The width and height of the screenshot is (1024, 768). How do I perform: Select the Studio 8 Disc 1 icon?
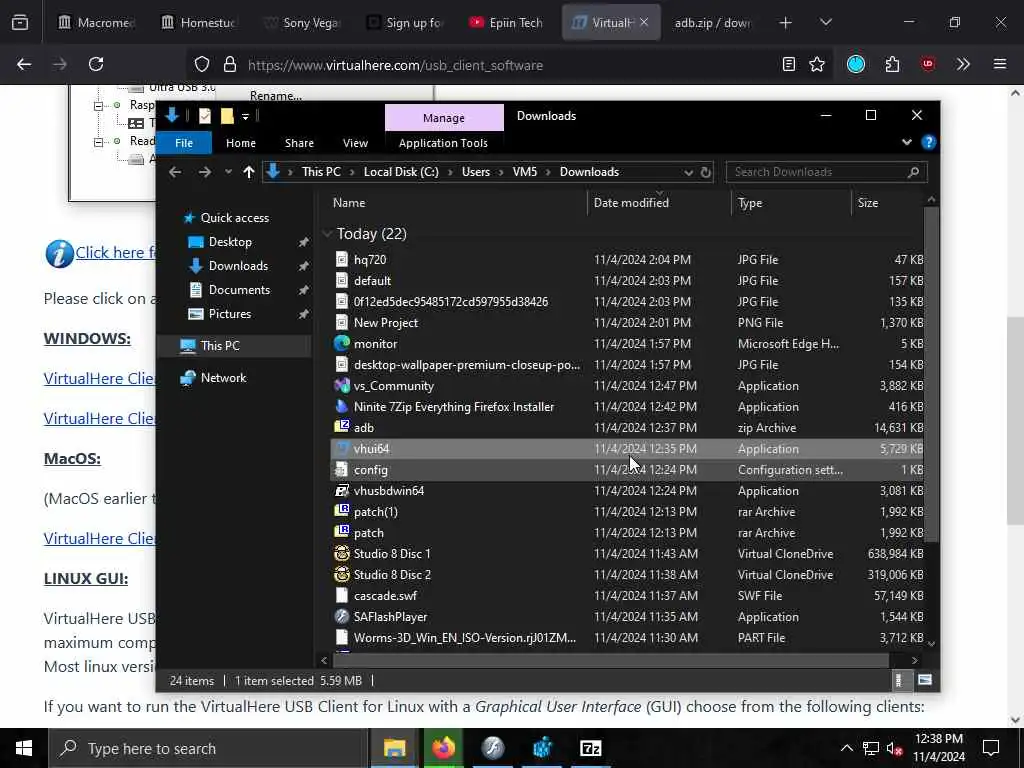(342, 553)
